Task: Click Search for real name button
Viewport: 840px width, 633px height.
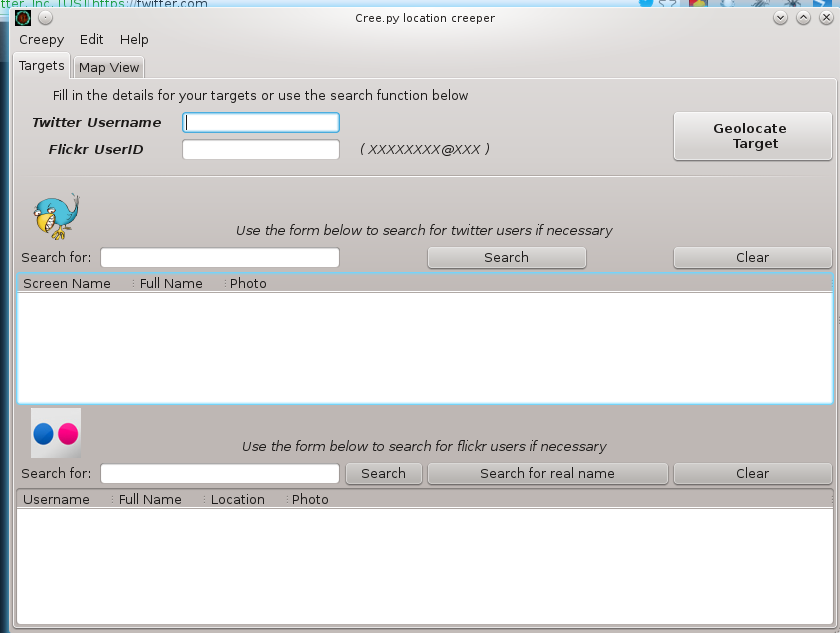Action: click(548, 473)
